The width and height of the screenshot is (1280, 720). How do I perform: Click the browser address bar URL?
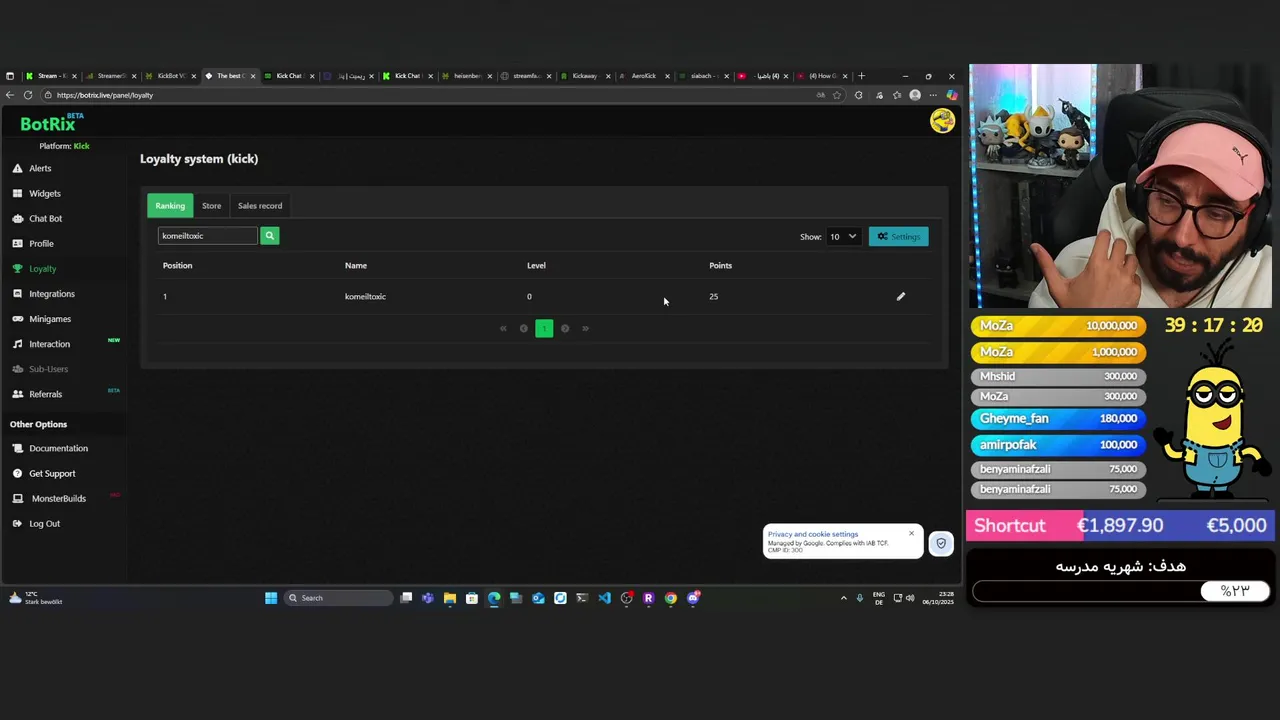click(105, 95)
